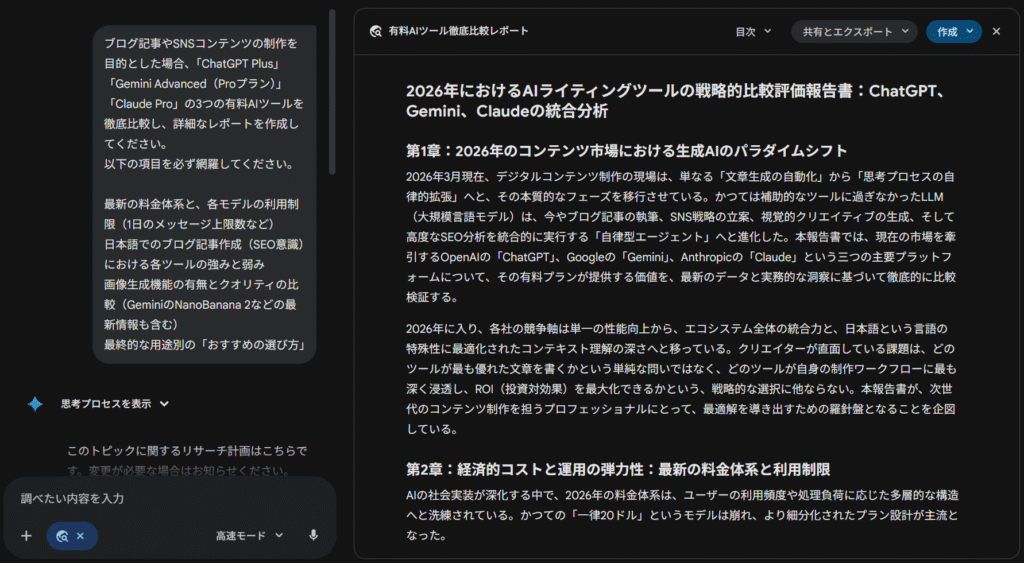Click the paragraph starting 2026年に入り

(681, 378)
